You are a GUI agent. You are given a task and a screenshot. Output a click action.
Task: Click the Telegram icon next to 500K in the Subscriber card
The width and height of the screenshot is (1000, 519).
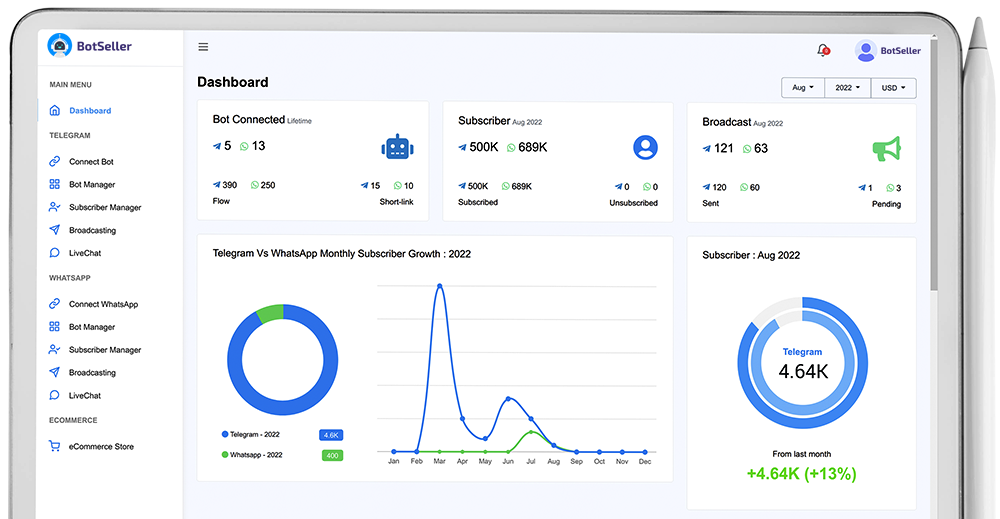(462, 147)
